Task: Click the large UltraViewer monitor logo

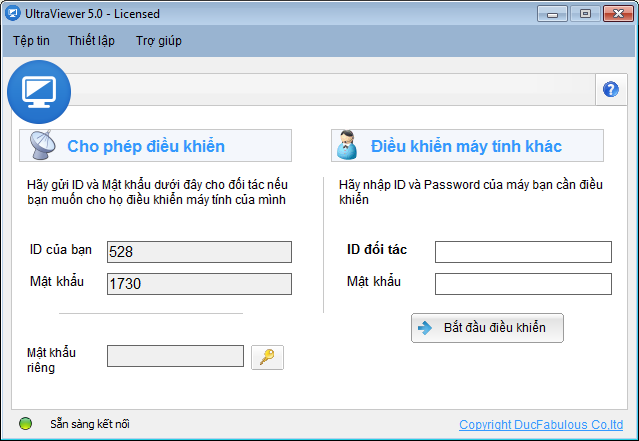Action: click(39, 92)
